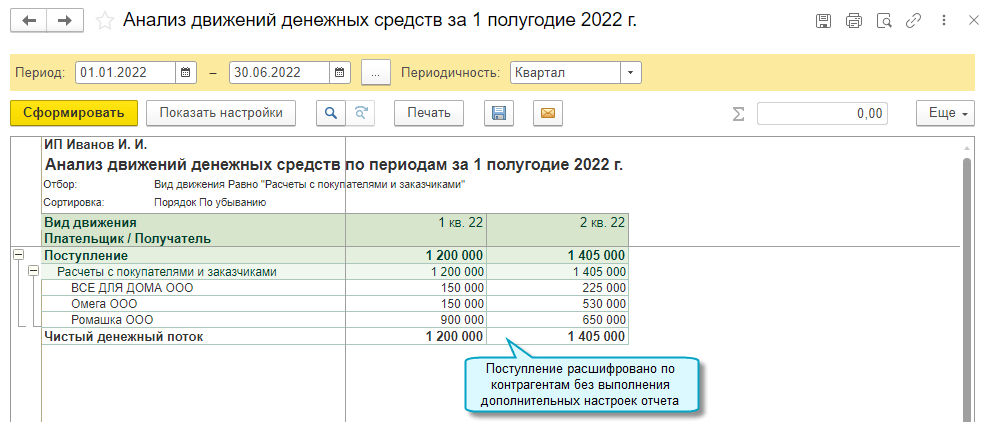The height and width of the screenshot is (422, 994).
Task: Click Показать настройки button
Action: pyautogui.click(x=221, y=113)
